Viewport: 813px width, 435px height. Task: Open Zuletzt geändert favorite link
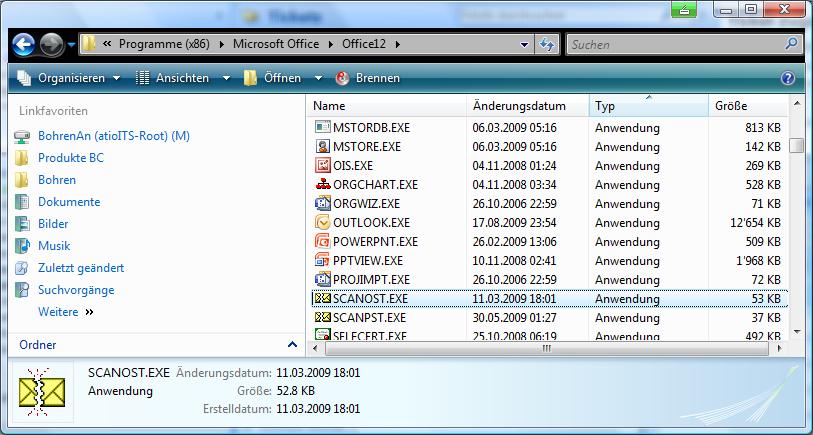click(x=81, y=268)
